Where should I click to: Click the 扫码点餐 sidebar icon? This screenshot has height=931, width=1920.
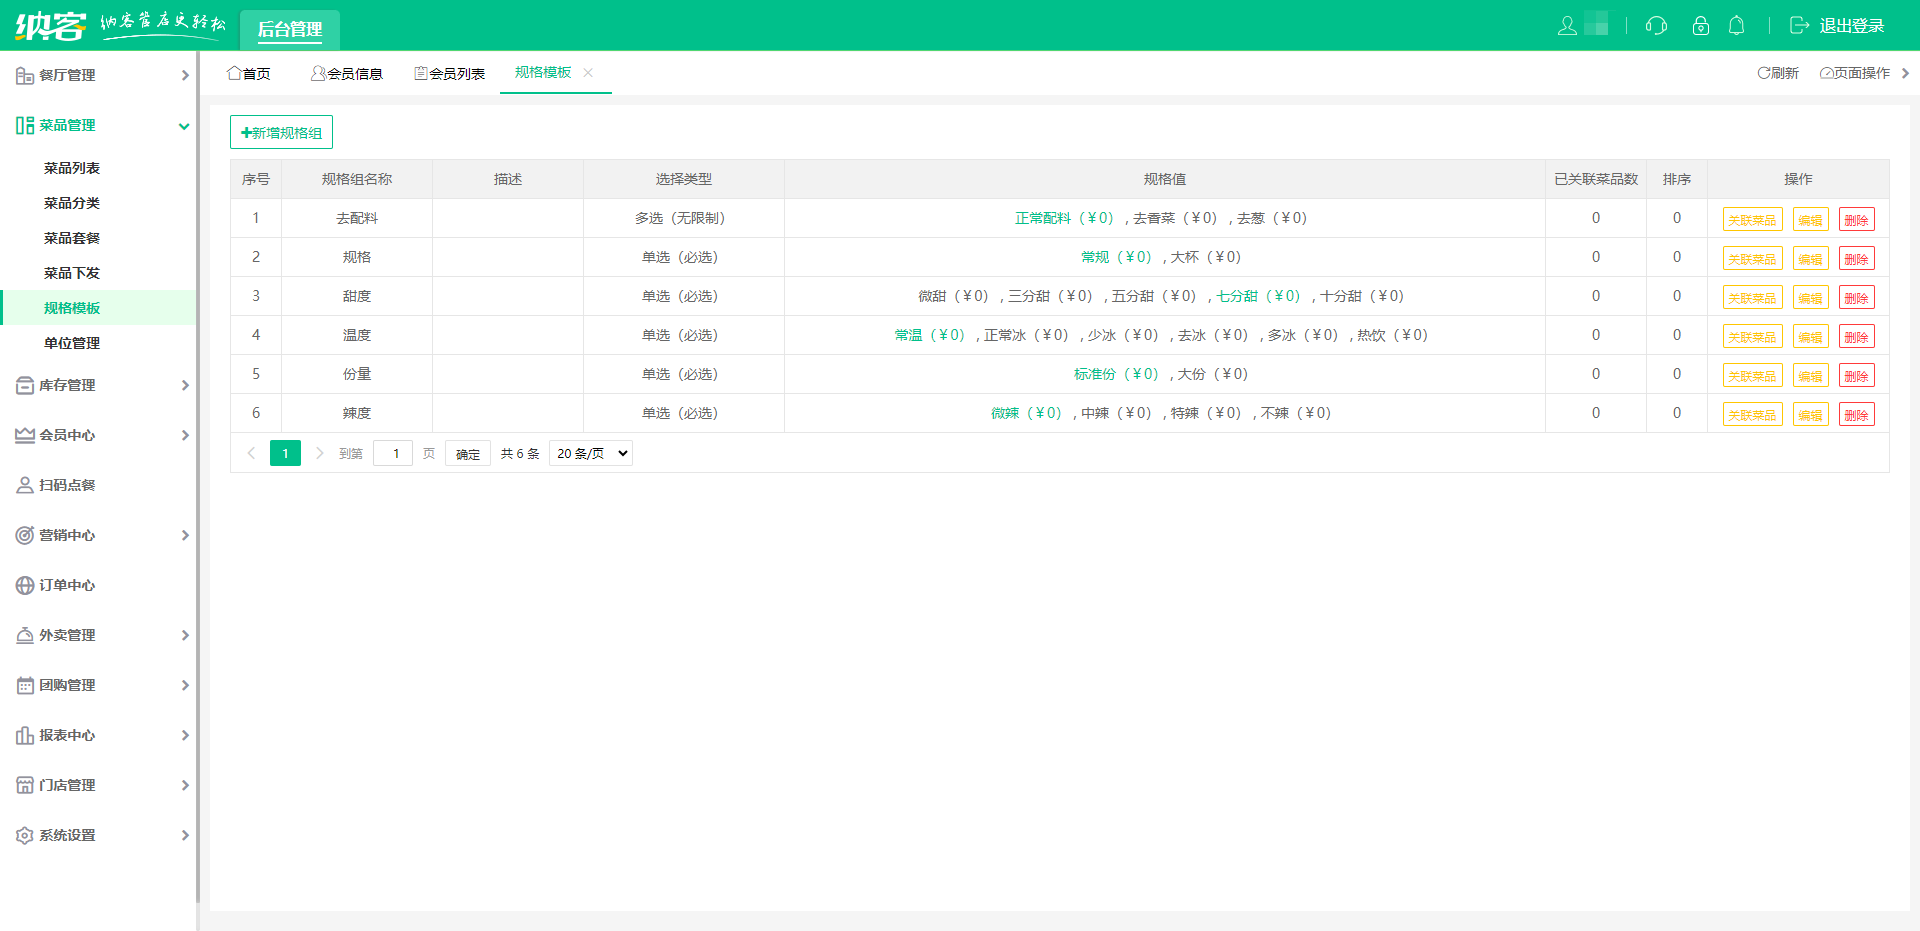point(25,485)
